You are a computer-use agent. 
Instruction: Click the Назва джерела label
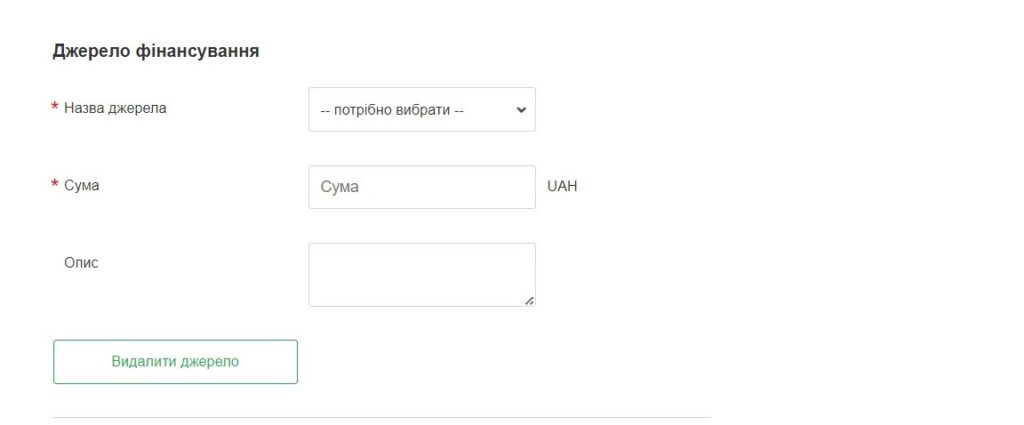115,108
